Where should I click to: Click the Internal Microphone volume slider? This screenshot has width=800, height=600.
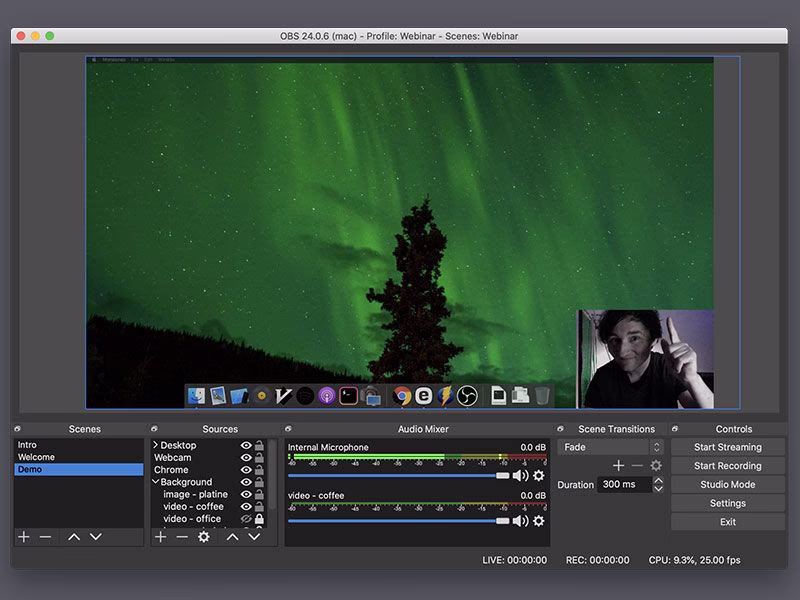point(400,476)
